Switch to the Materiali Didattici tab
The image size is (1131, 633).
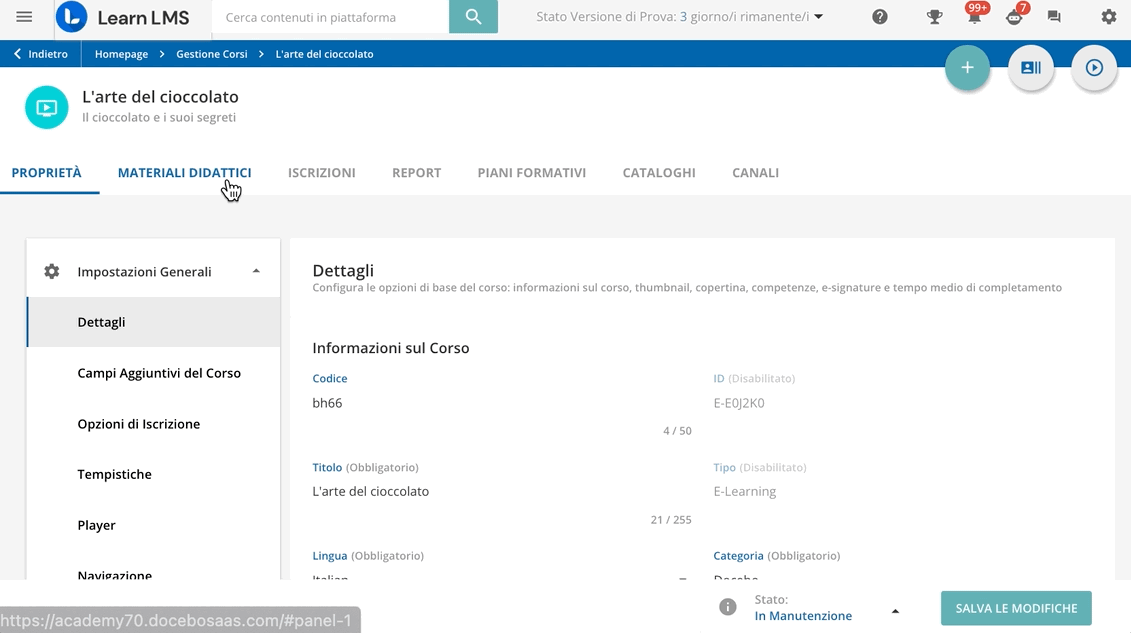coord(184,173)
